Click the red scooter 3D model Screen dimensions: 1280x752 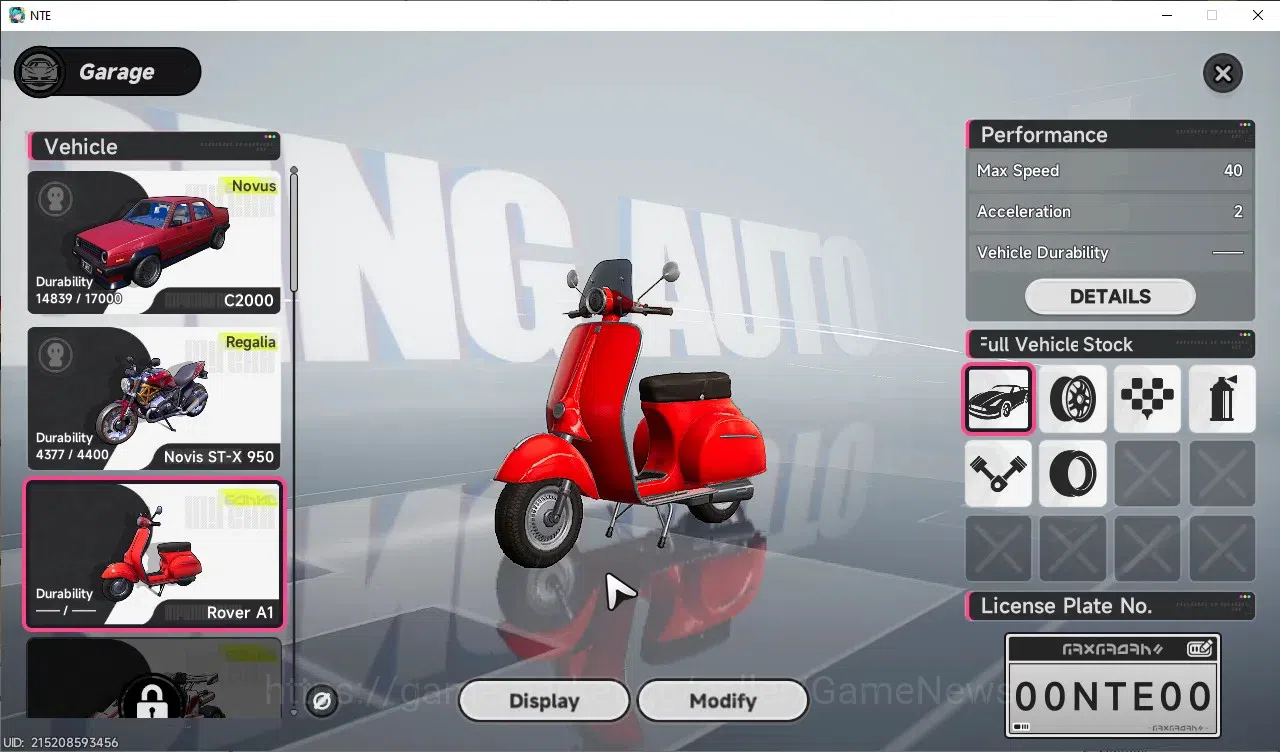tap(630, 415)
